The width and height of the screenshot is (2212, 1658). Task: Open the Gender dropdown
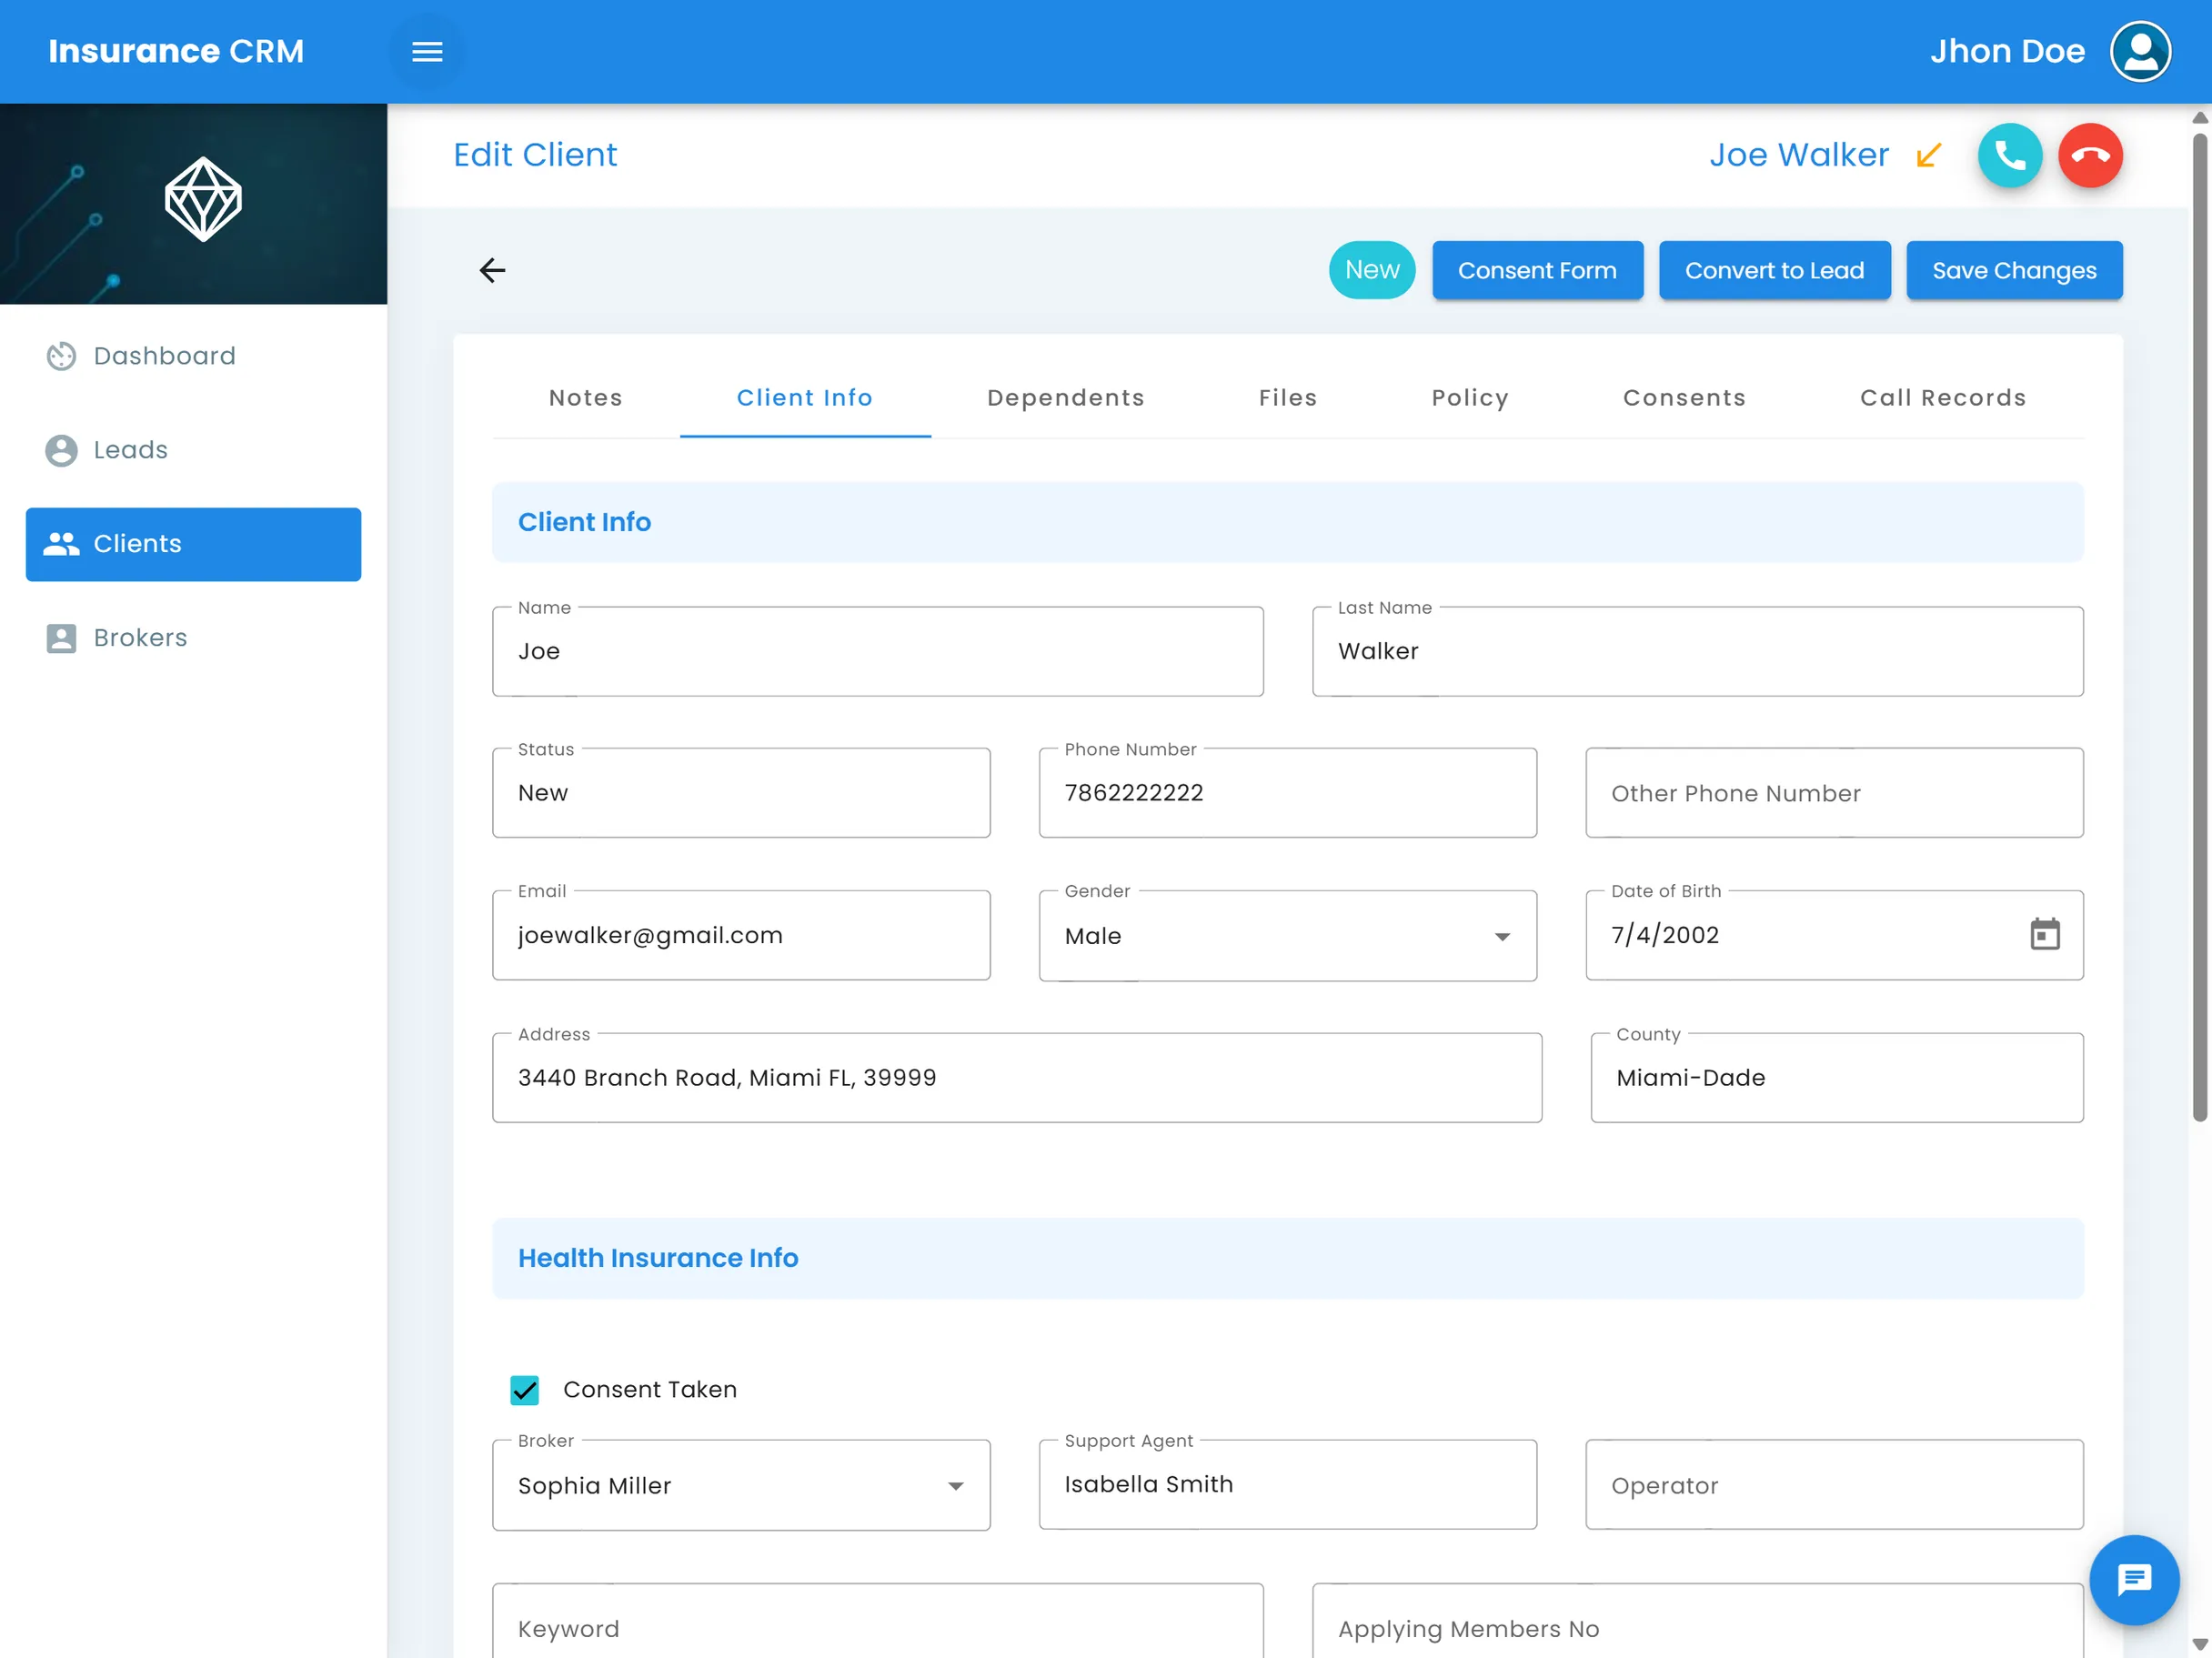point(1501,937)
